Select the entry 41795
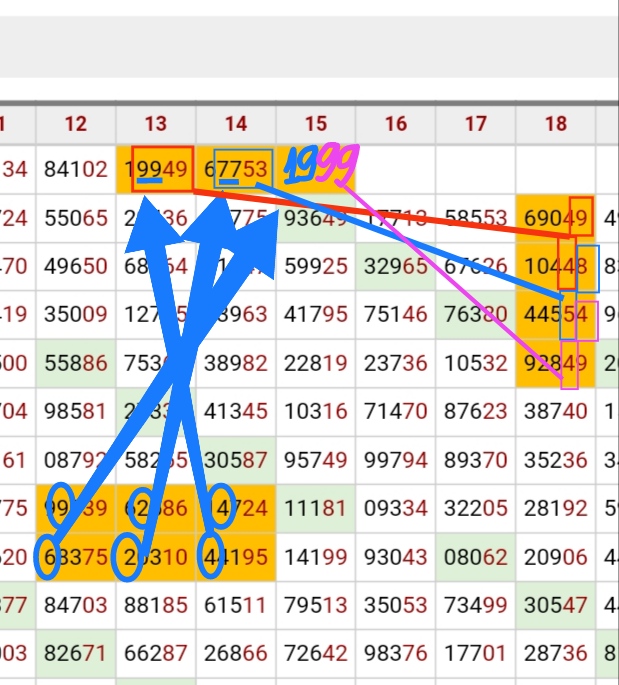 point(316,315)
